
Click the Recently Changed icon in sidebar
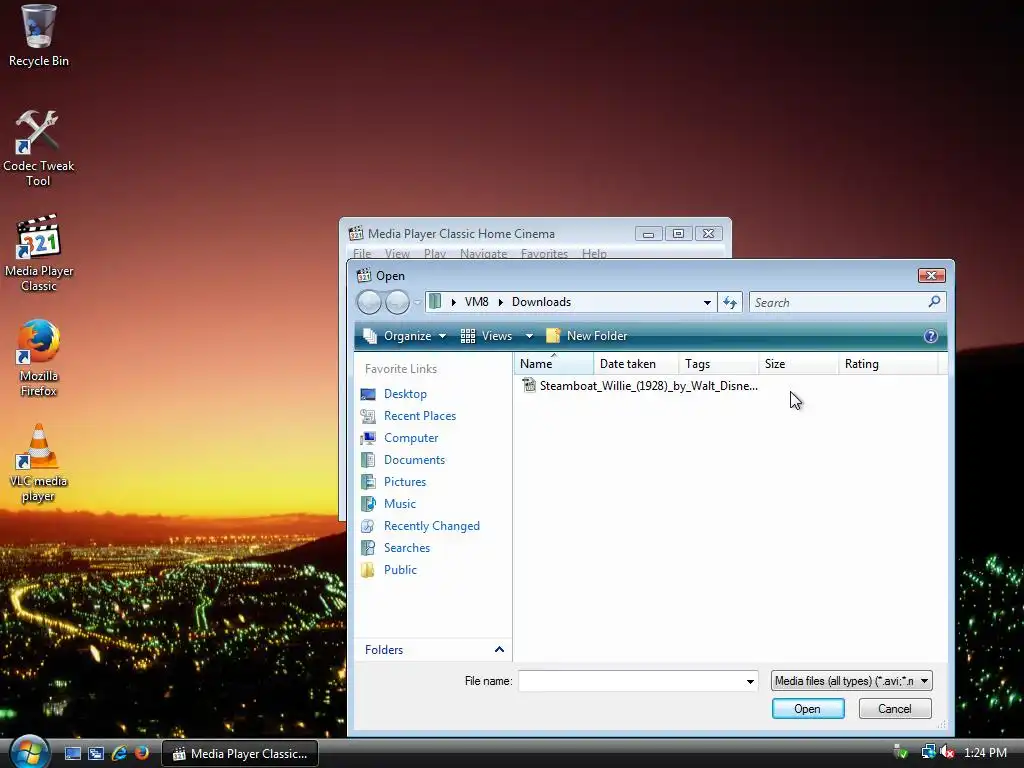click(368, 526)
